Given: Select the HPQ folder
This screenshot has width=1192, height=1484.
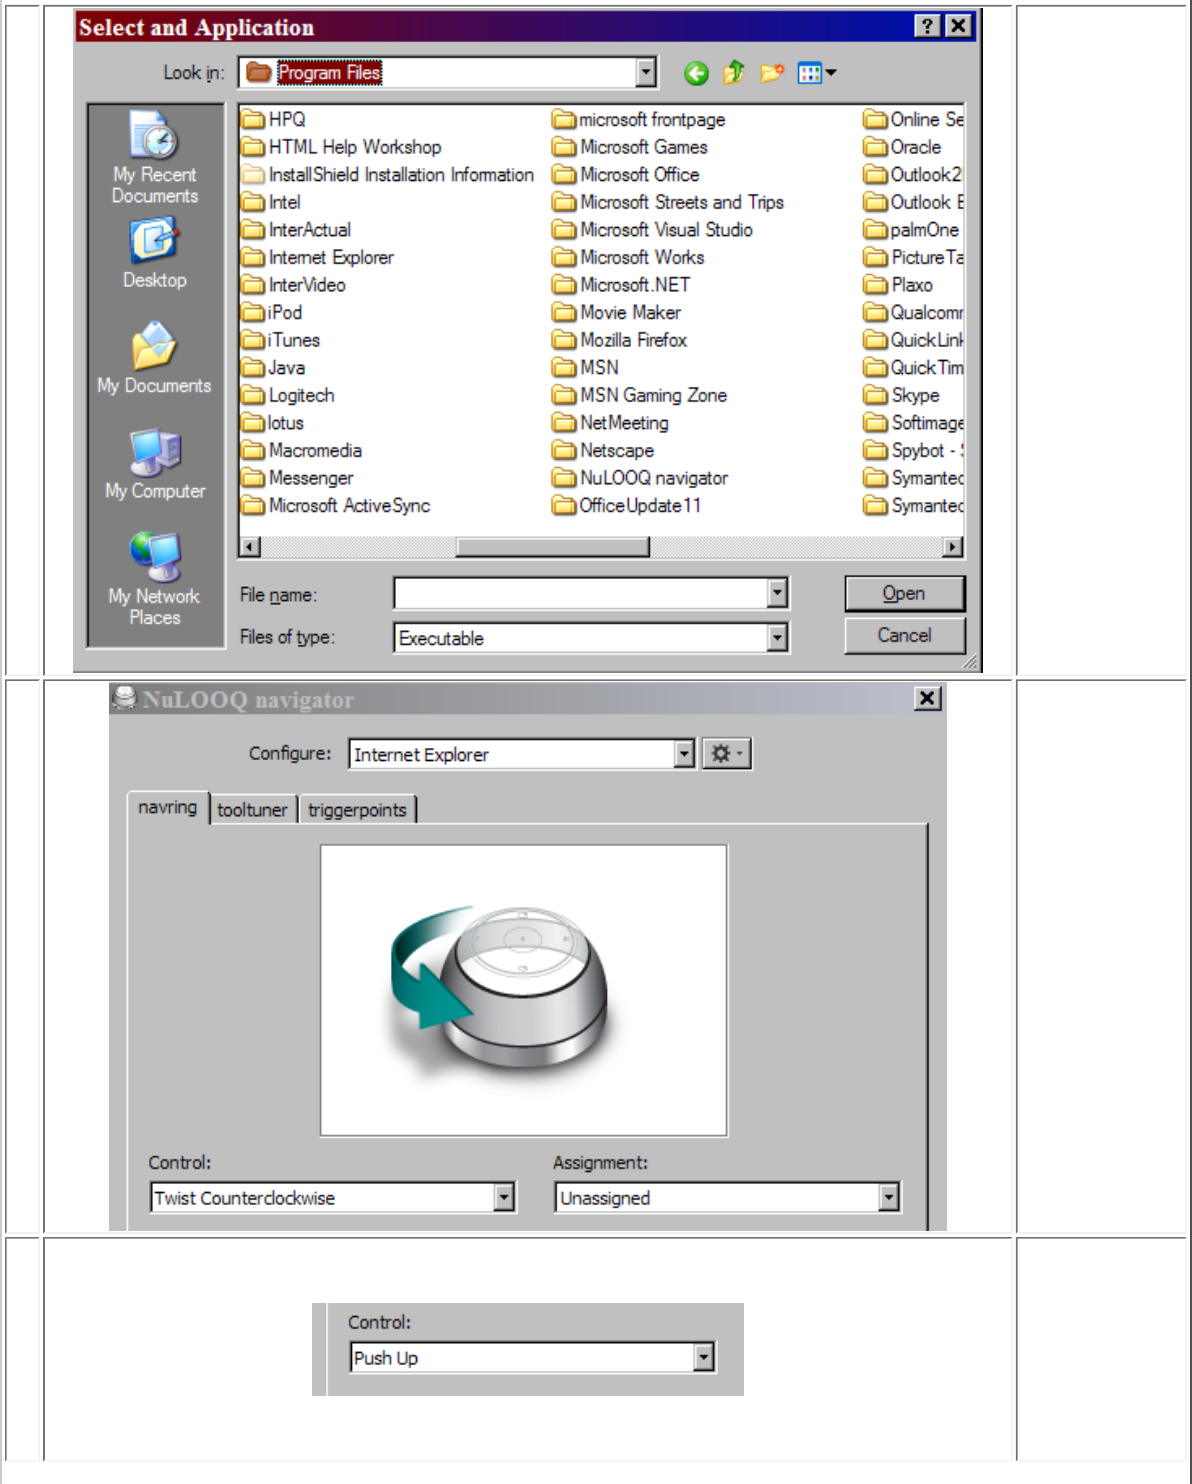Looking at the screenshot, I should 274,119.
